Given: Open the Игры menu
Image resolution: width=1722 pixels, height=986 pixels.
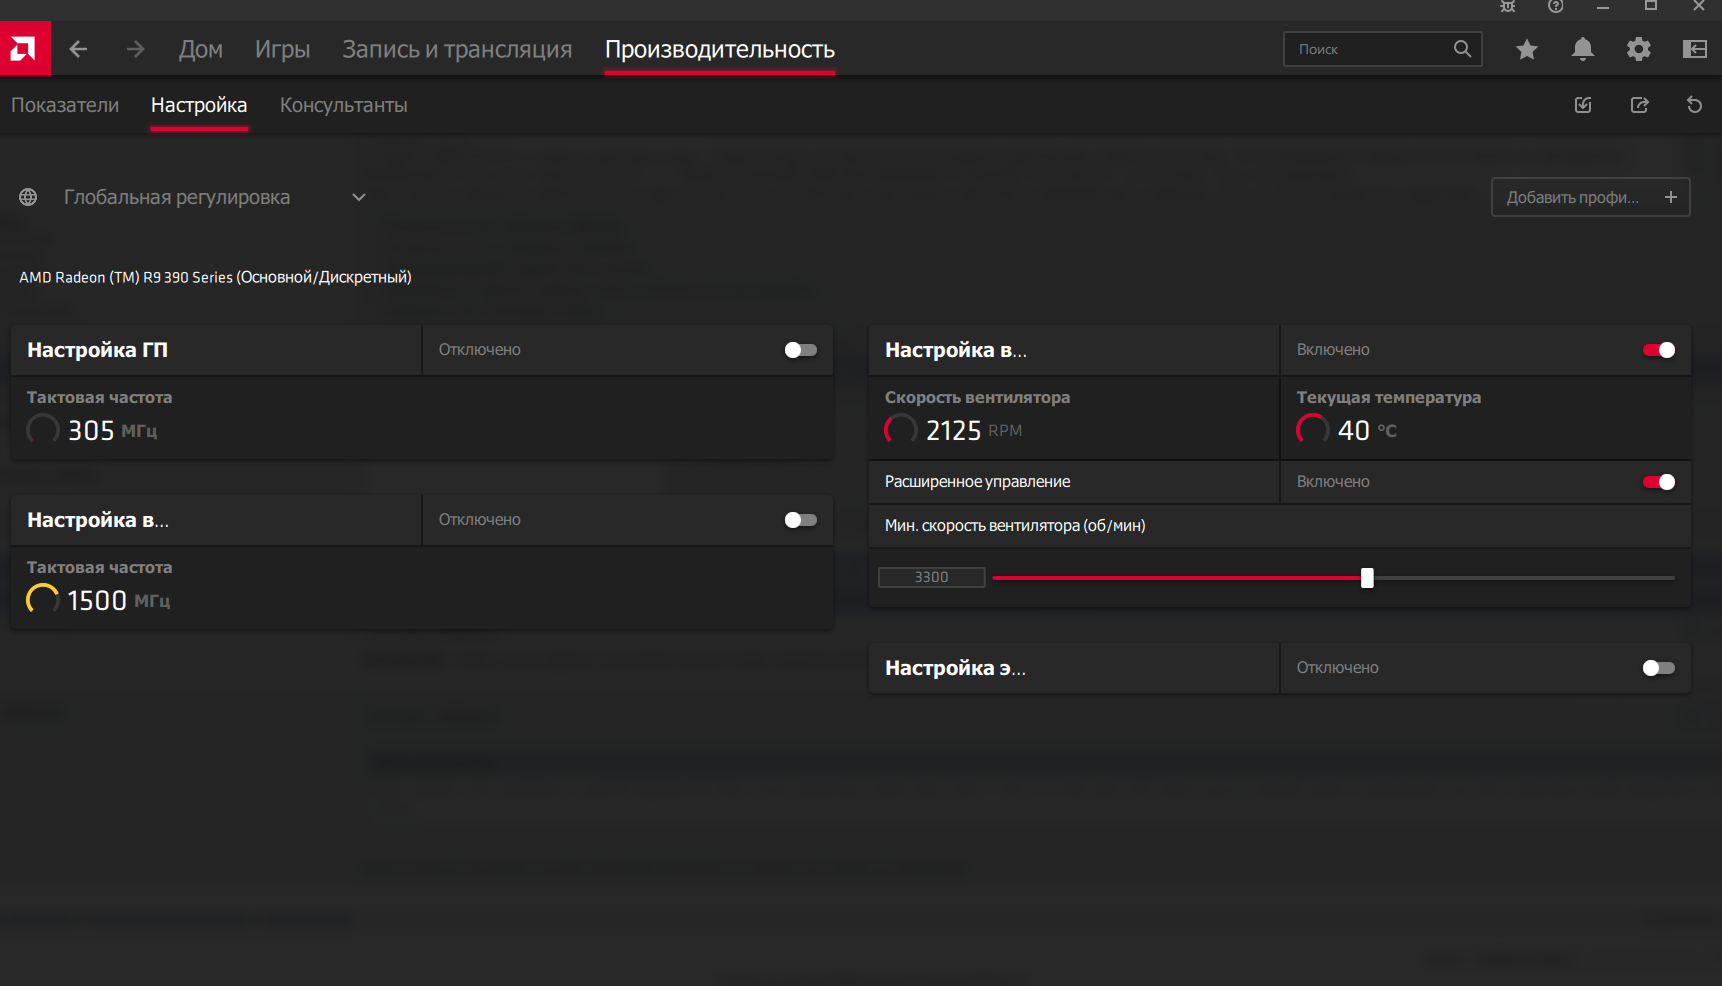Looking at the screenshot, I should pyautogui.click(x=282, y=49).
